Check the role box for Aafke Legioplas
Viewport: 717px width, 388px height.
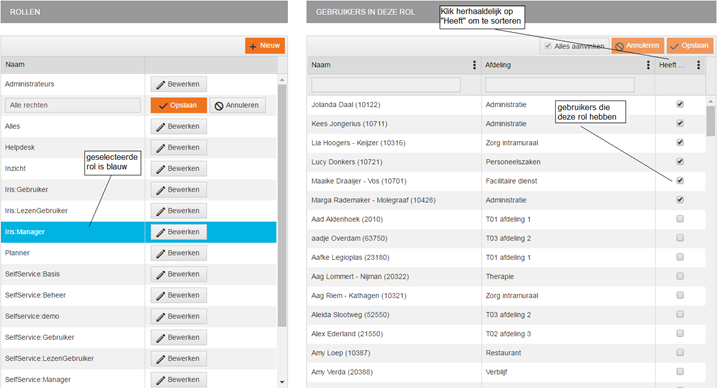point(680,257)
